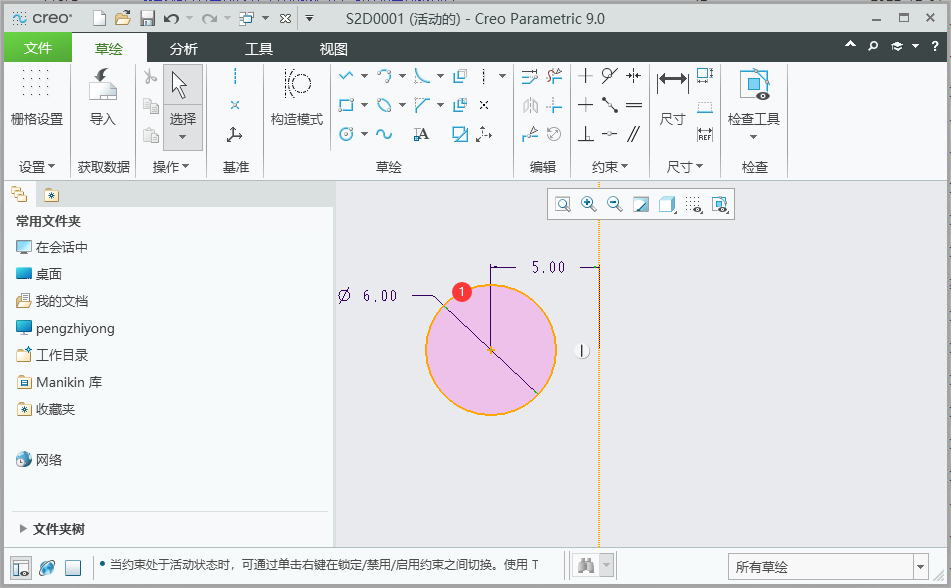Apply the Vertical constraint
Image resolution: width=951 pixels, height=588 pixels.
coord(585,76)
